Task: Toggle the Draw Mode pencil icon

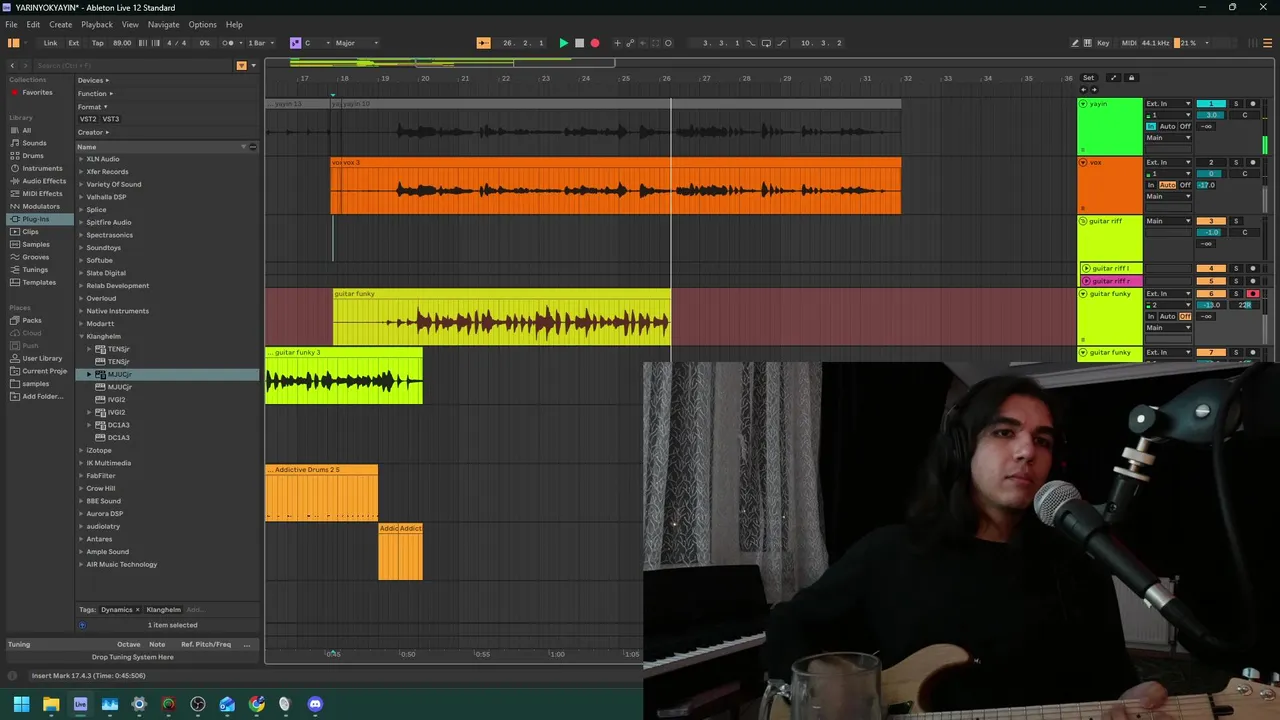Action: point(1075,43)
